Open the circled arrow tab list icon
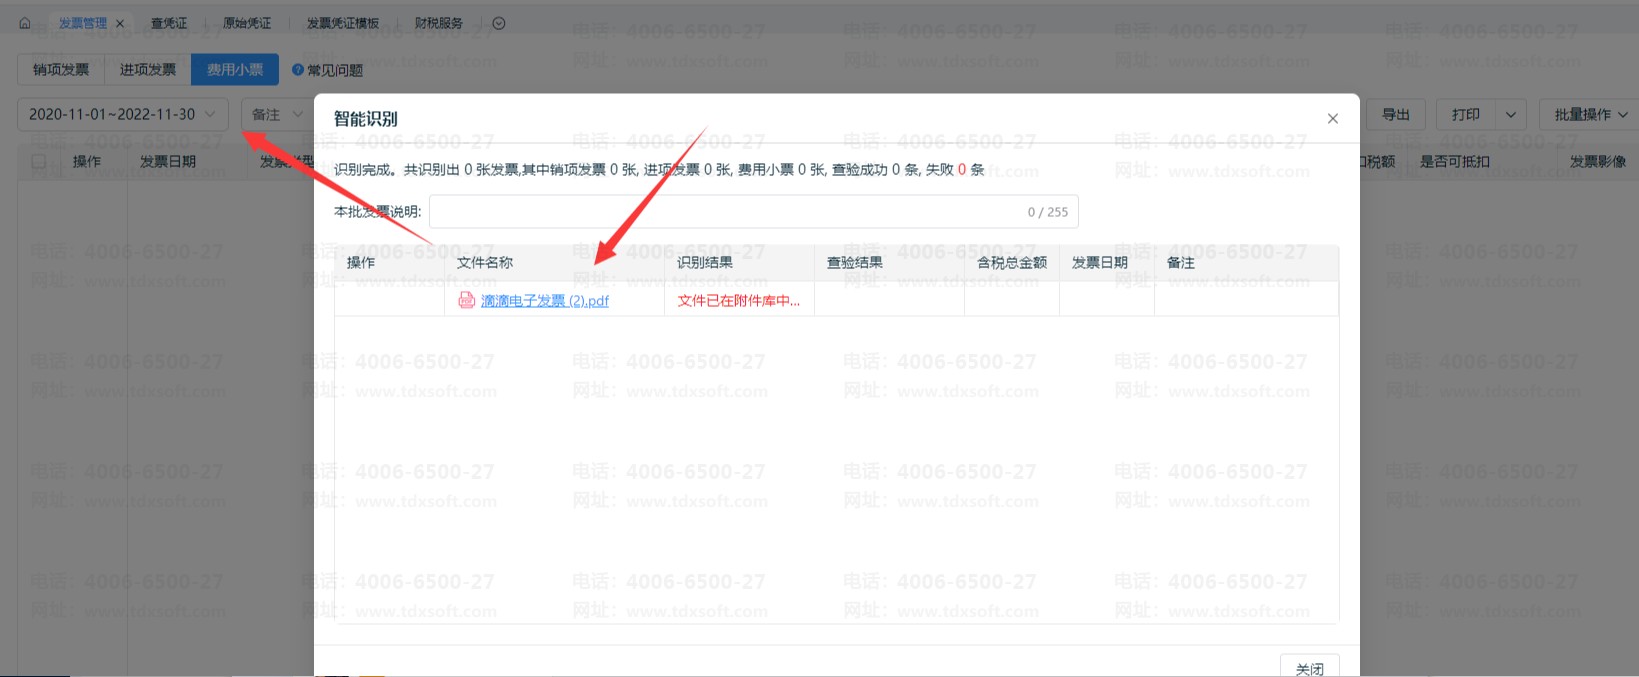 (499, 23)
